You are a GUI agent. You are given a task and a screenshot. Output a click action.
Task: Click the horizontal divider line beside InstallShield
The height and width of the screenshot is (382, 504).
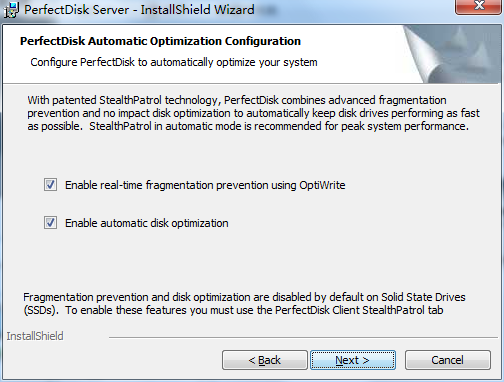click(304, 337)
